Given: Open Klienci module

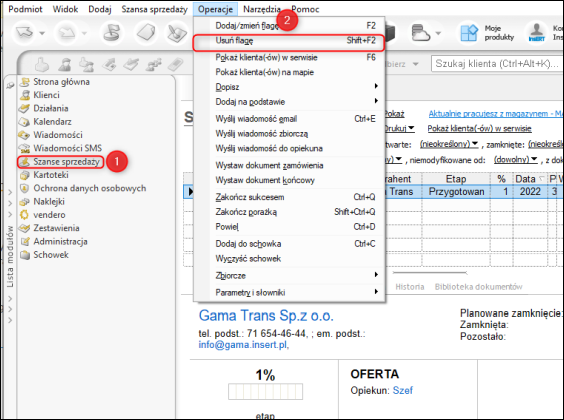Looking at the screenshot, I should point(40,95).
